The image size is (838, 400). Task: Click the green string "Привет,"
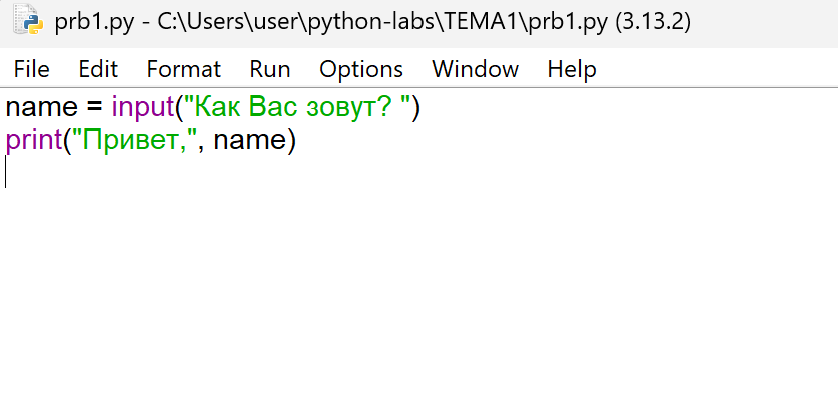[135, 141]
